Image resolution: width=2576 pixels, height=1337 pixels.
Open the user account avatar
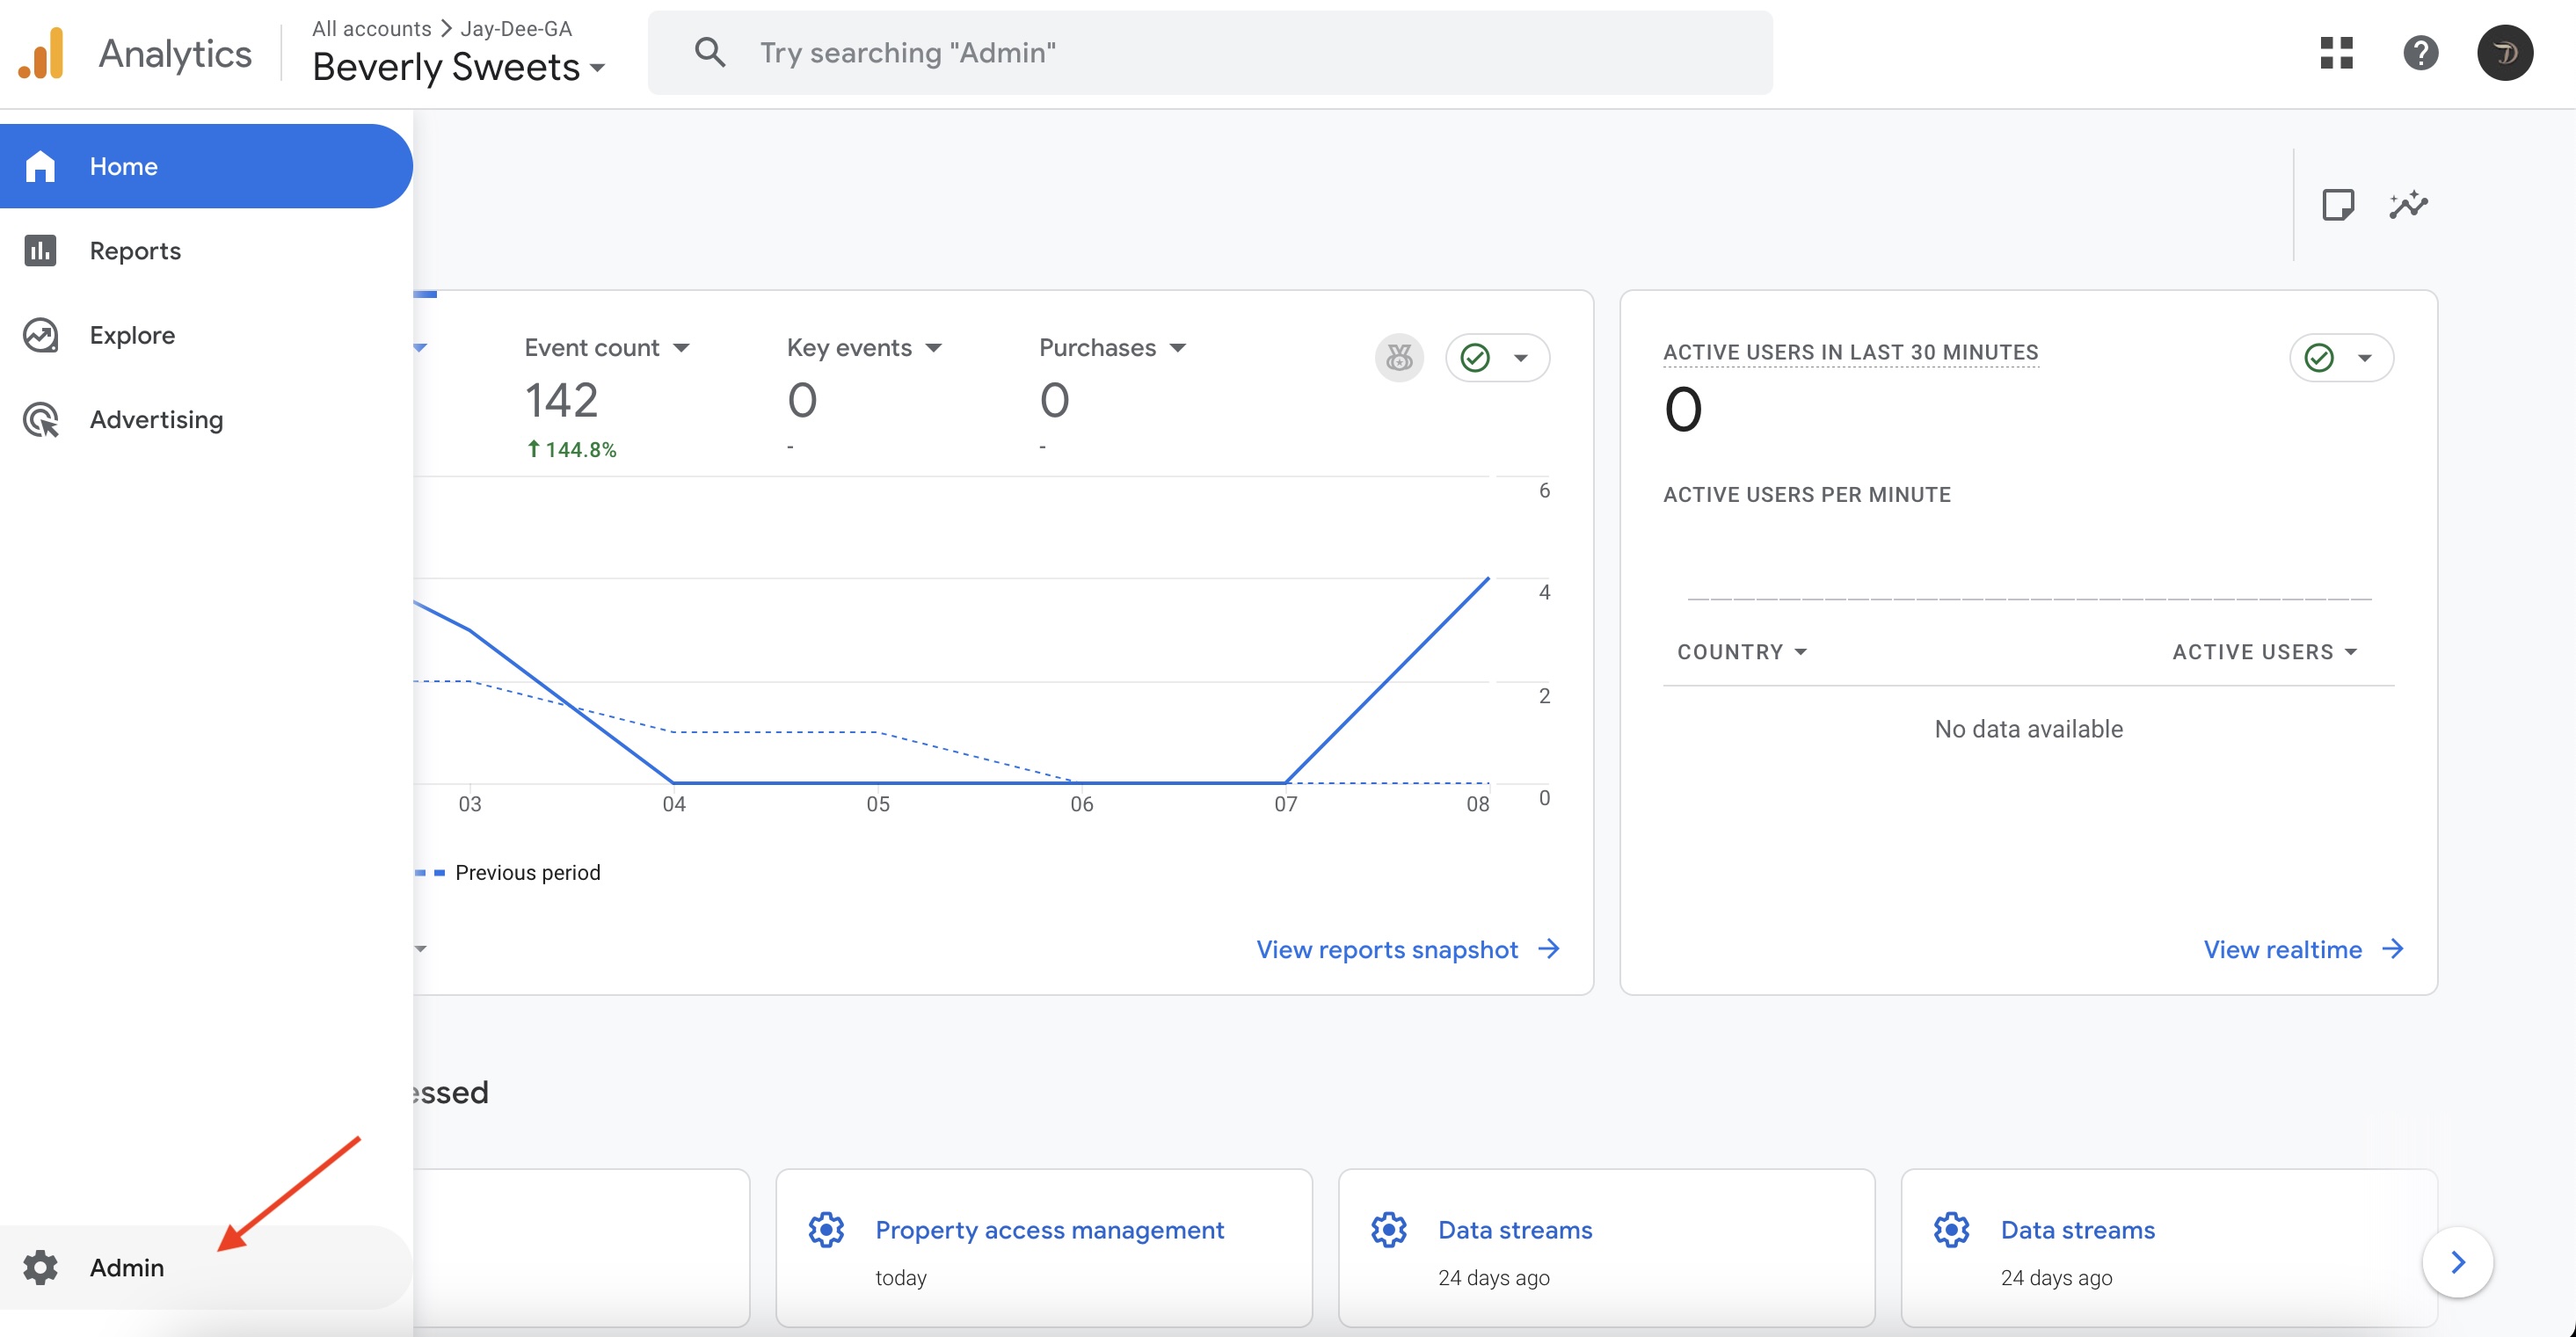2504,52
